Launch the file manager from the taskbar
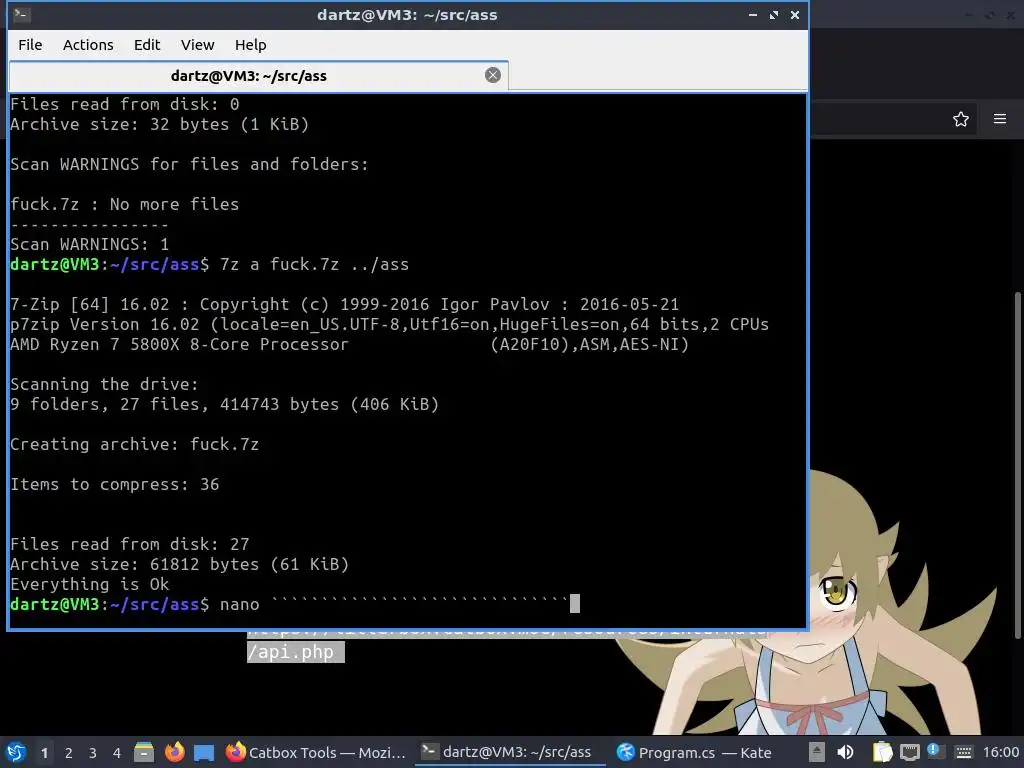Viewport: 1024px width, 768px height. click(x=144, y=752)
